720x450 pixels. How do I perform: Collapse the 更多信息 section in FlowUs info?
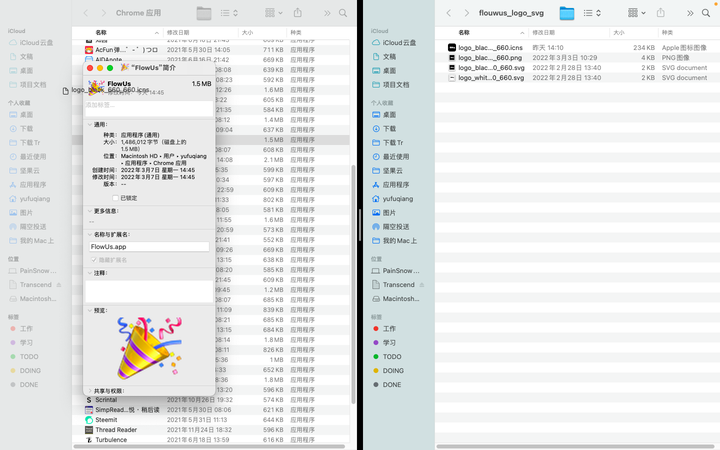pos(90,211)
